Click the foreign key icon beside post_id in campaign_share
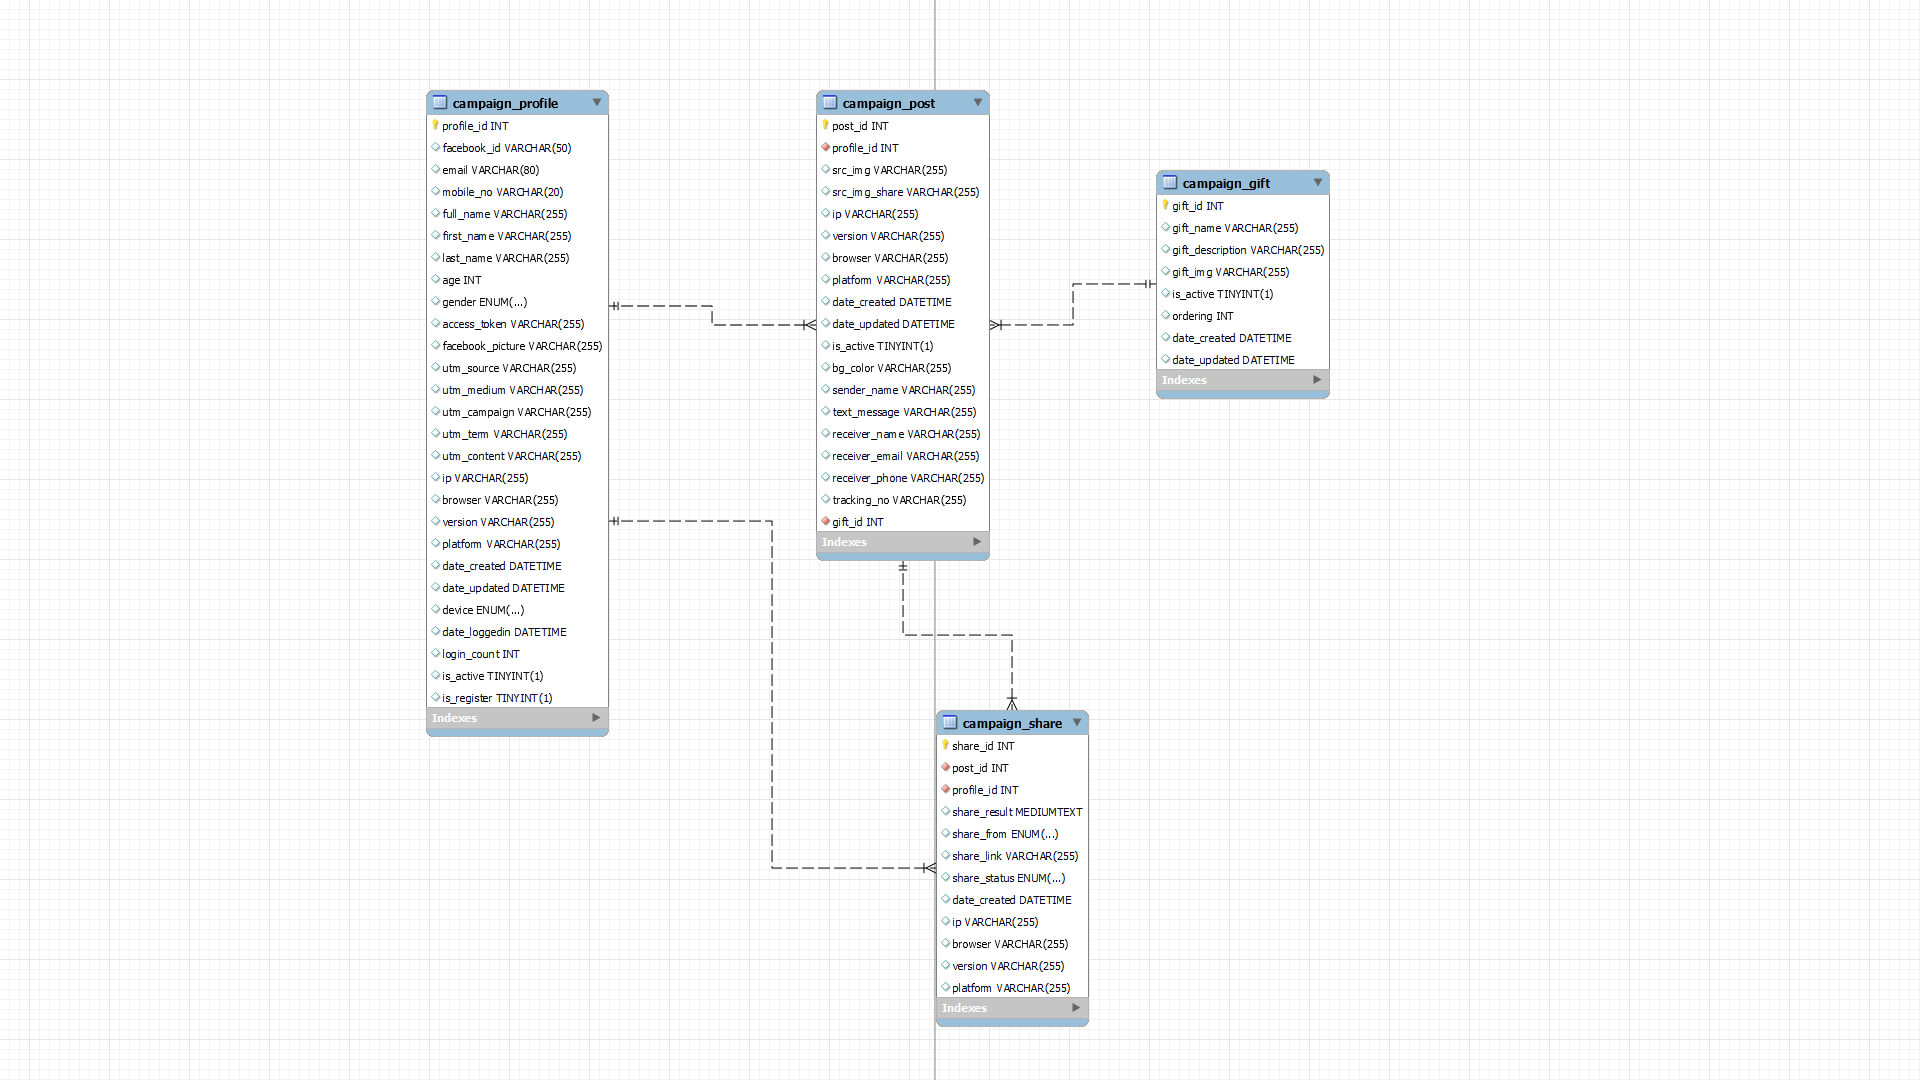This screenshot has width=1920, height=1080. click(x=946, y=767)
